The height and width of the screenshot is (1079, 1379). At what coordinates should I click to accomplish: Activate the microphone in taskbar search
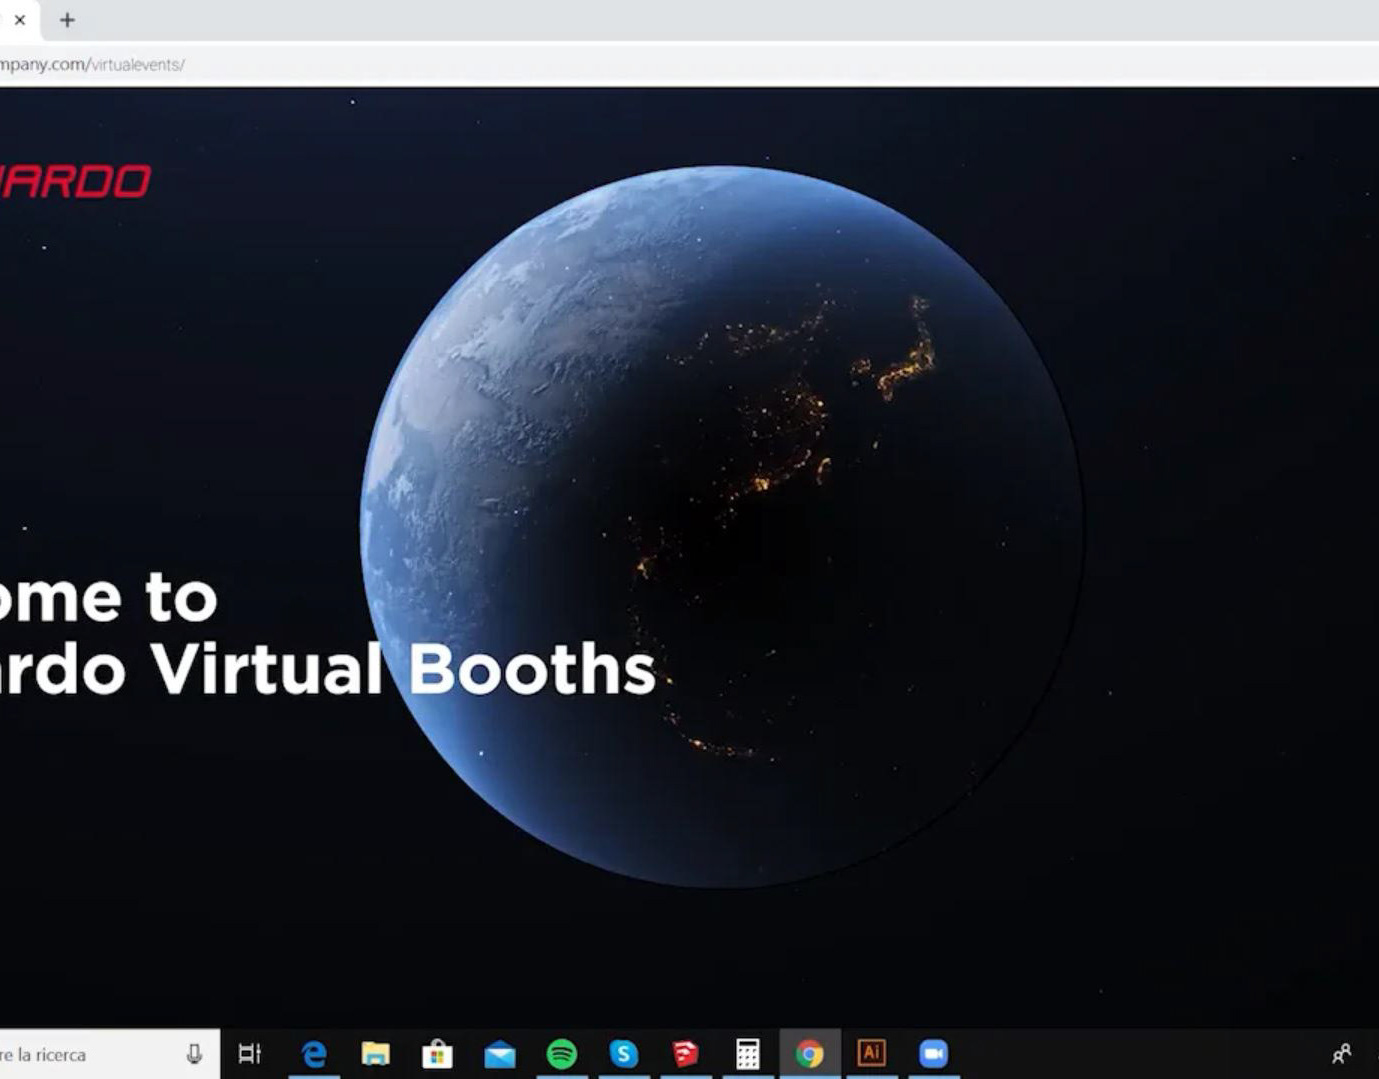coord(194,1054)
